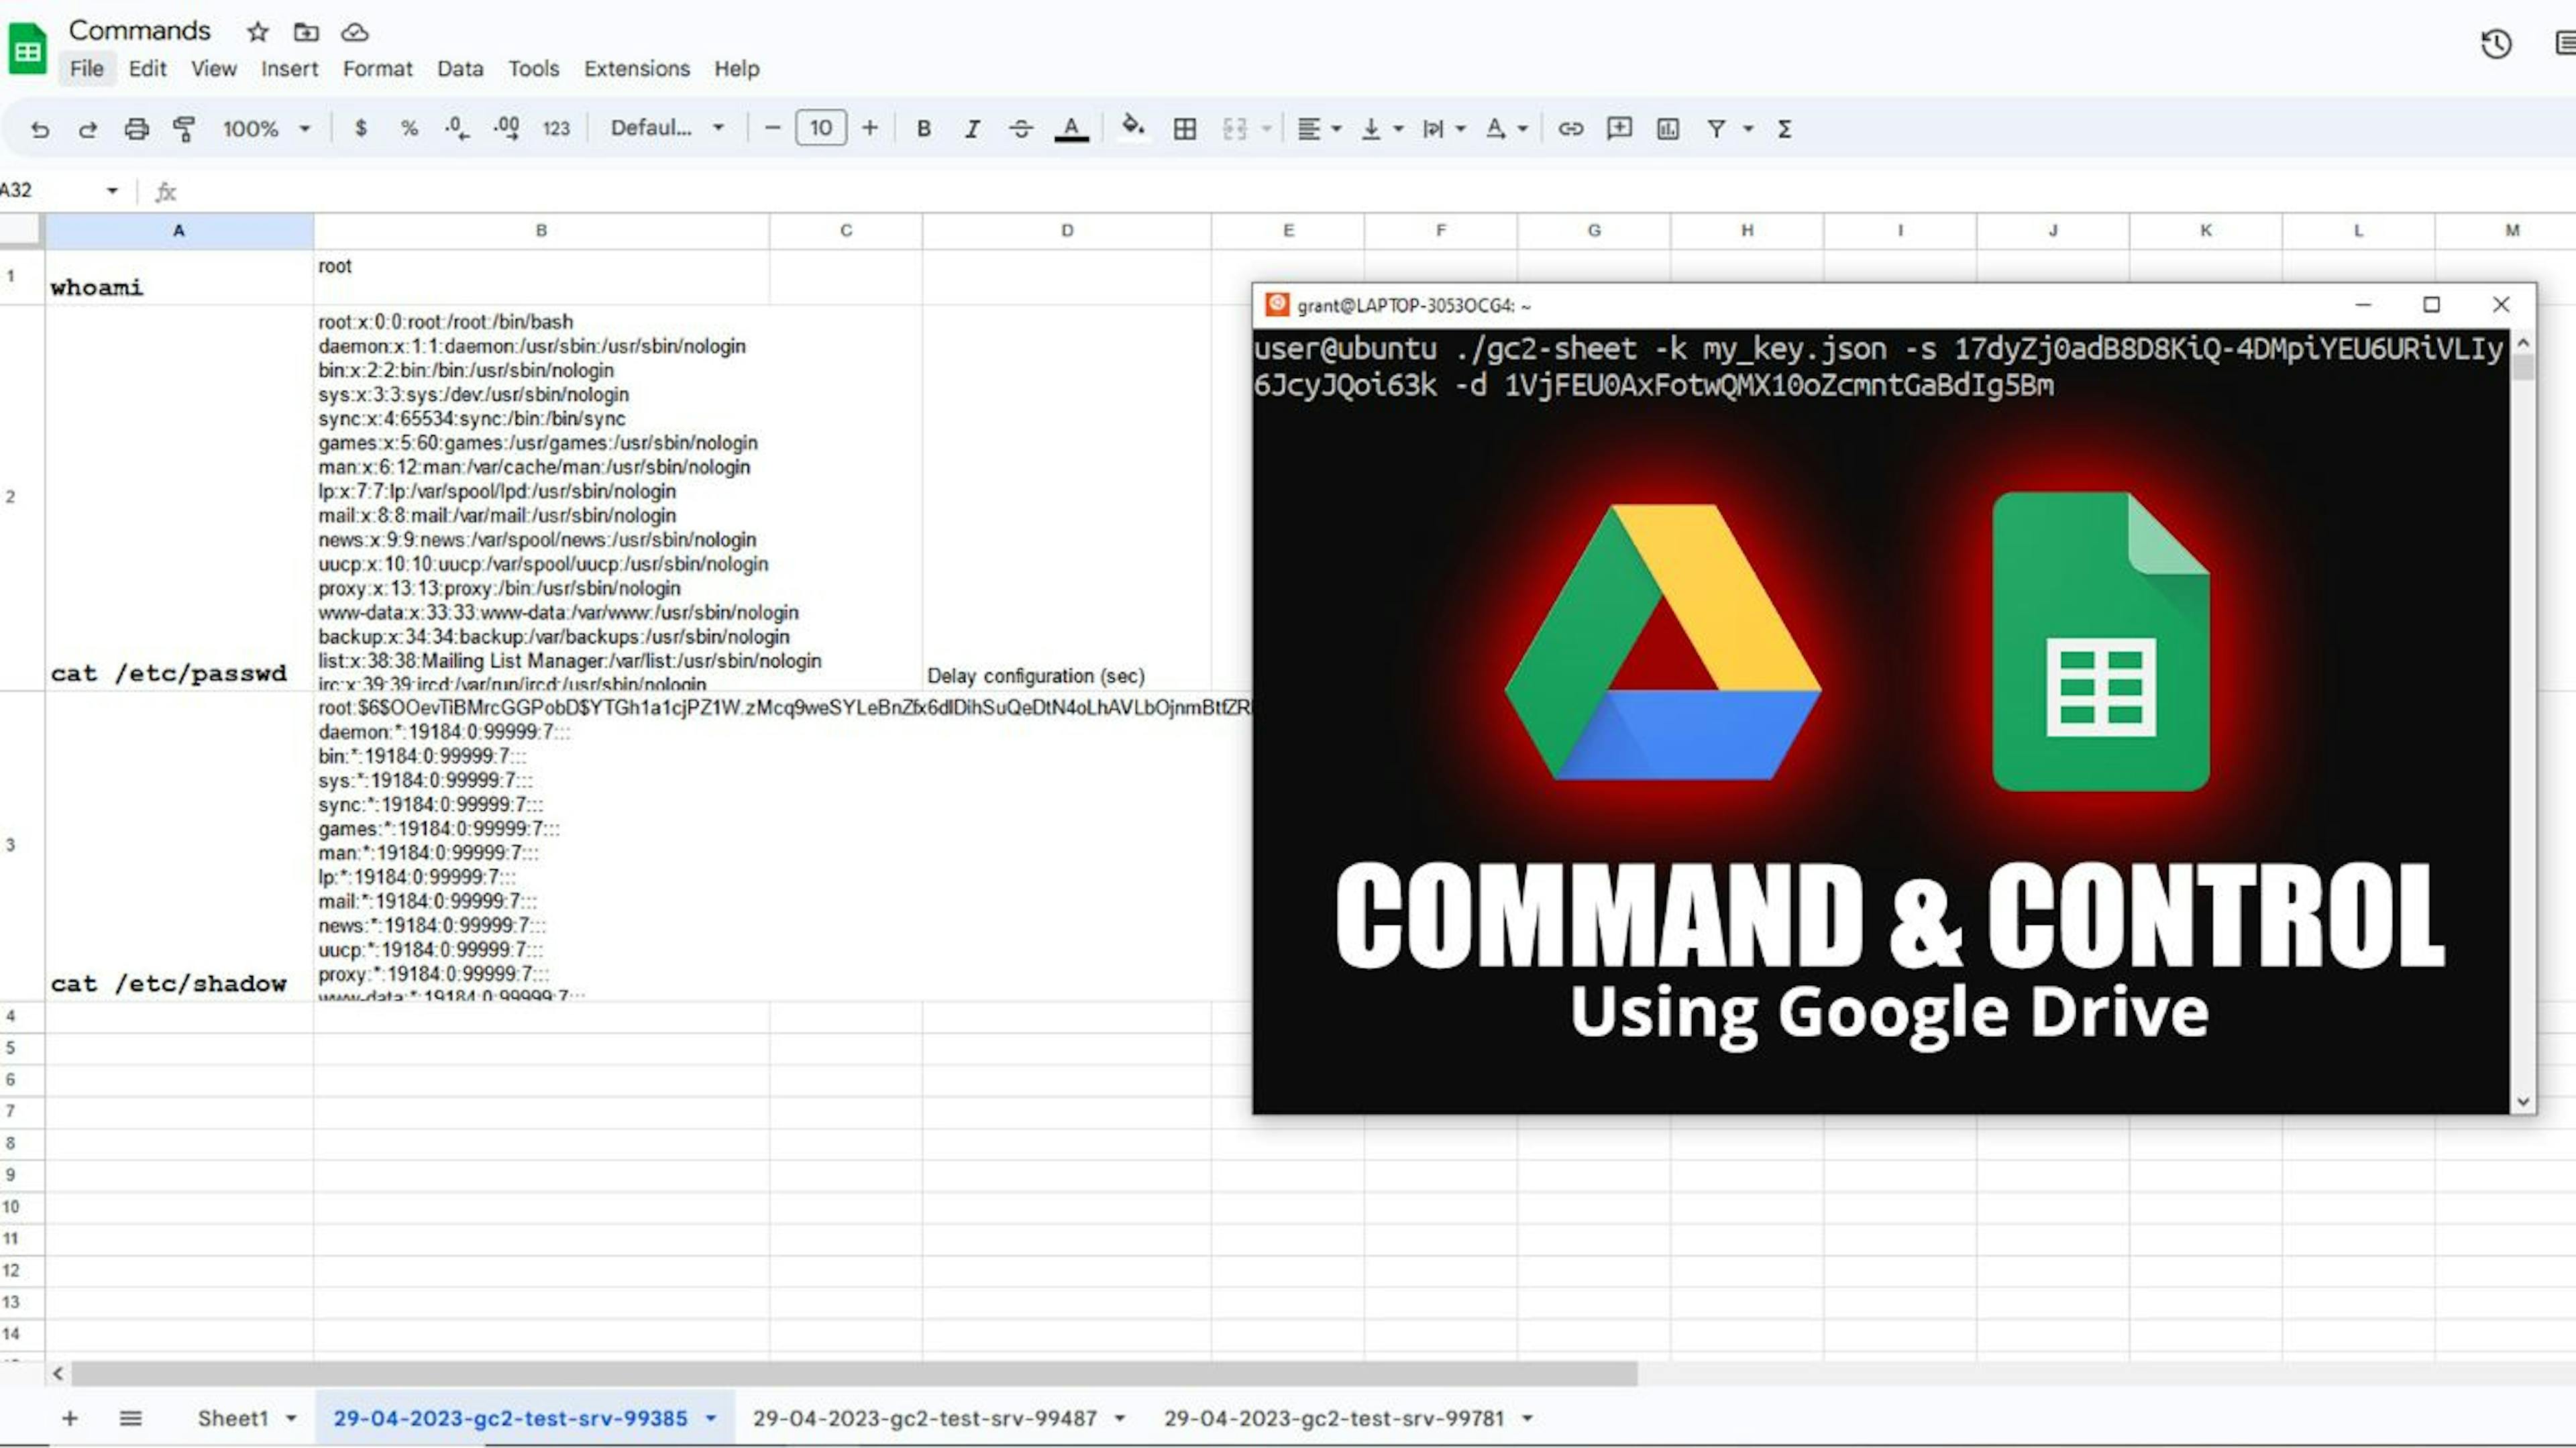
Task: Click the Sum function icon
Action: (x=1783, y=127)
